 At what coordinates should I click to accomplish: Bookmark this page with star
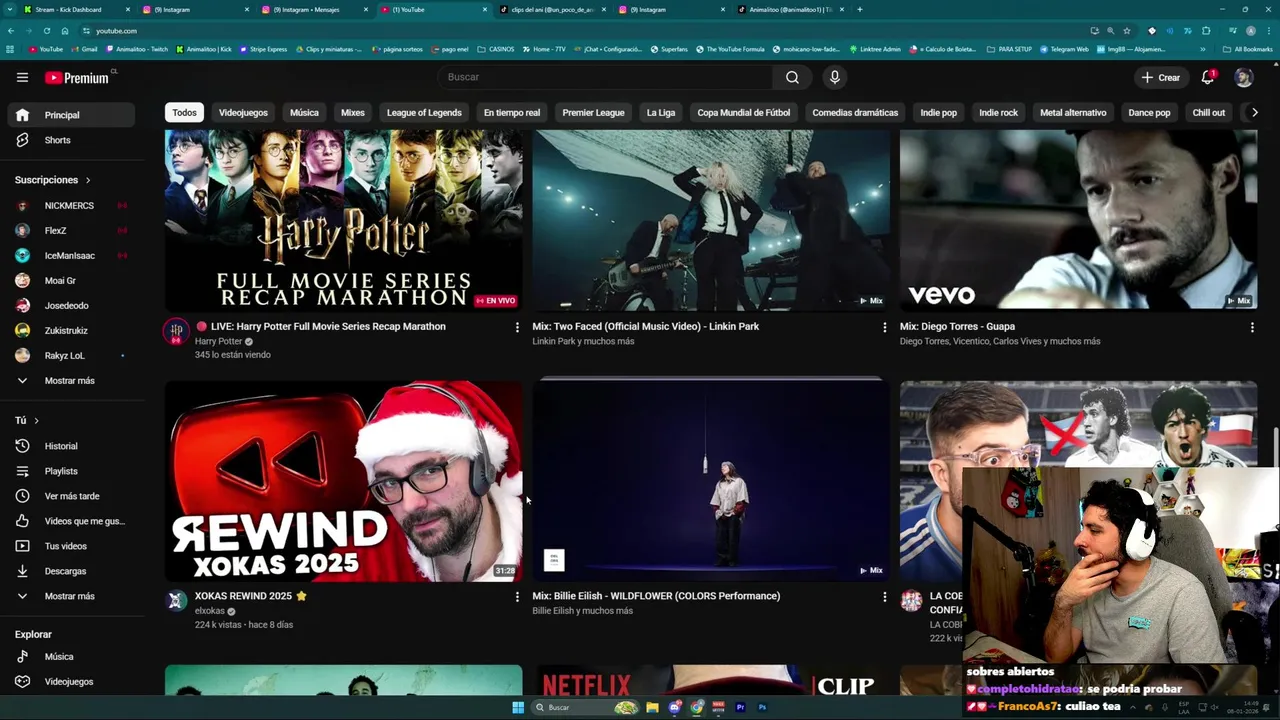1127,31
